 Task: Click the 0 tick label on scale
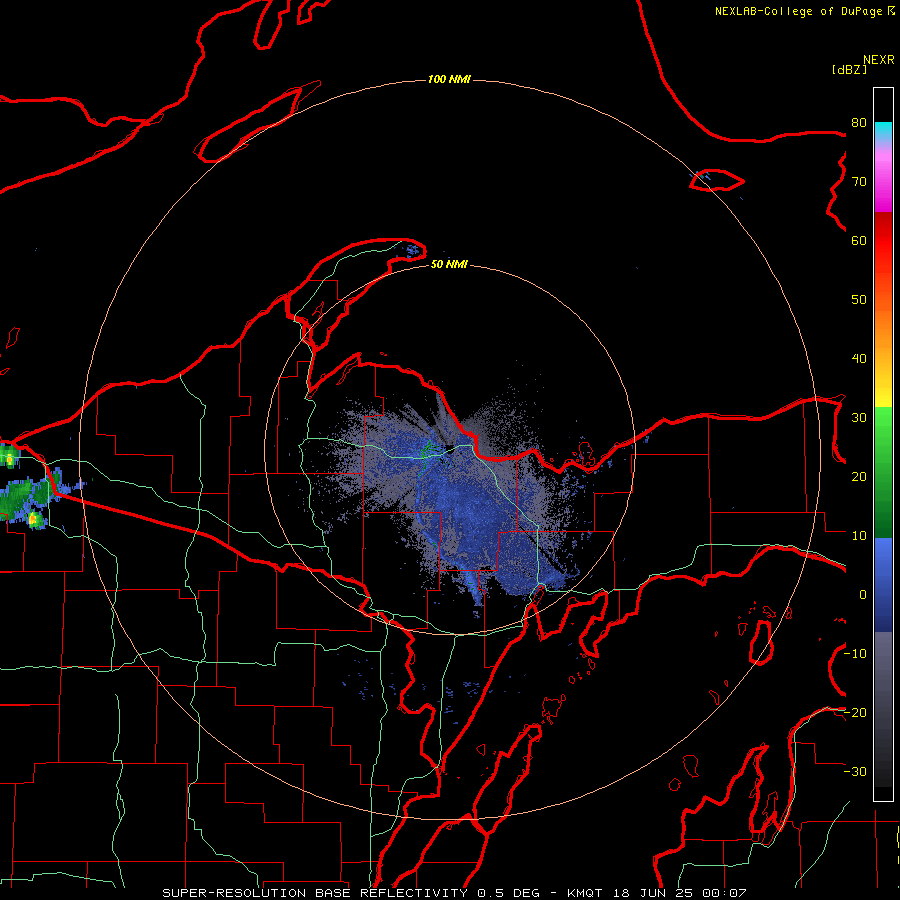tap(863, 595)
